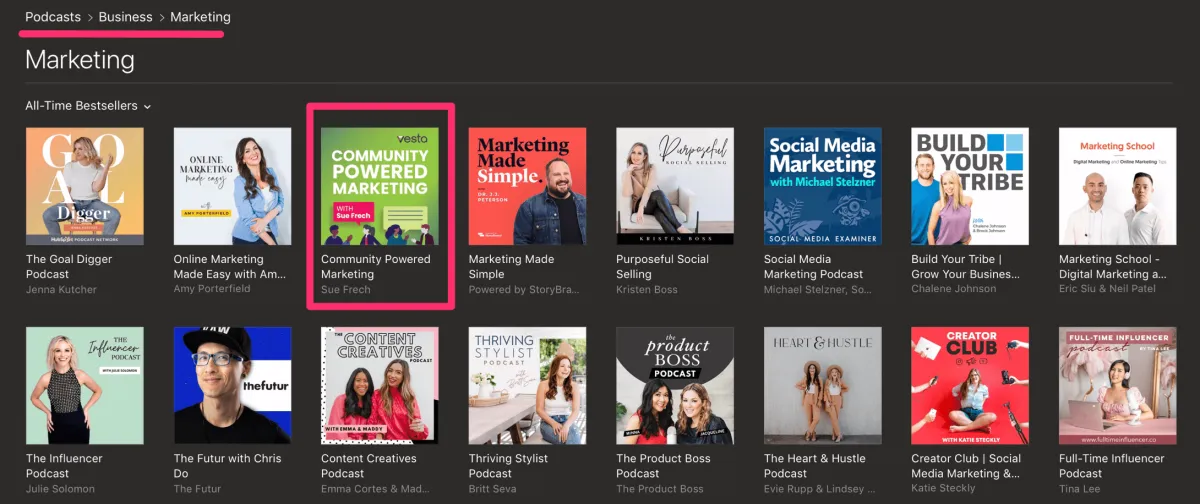Click 'Powered by StoryBra...' author text
This screenshot has height=504, width=1200.
tap(525, 289)
